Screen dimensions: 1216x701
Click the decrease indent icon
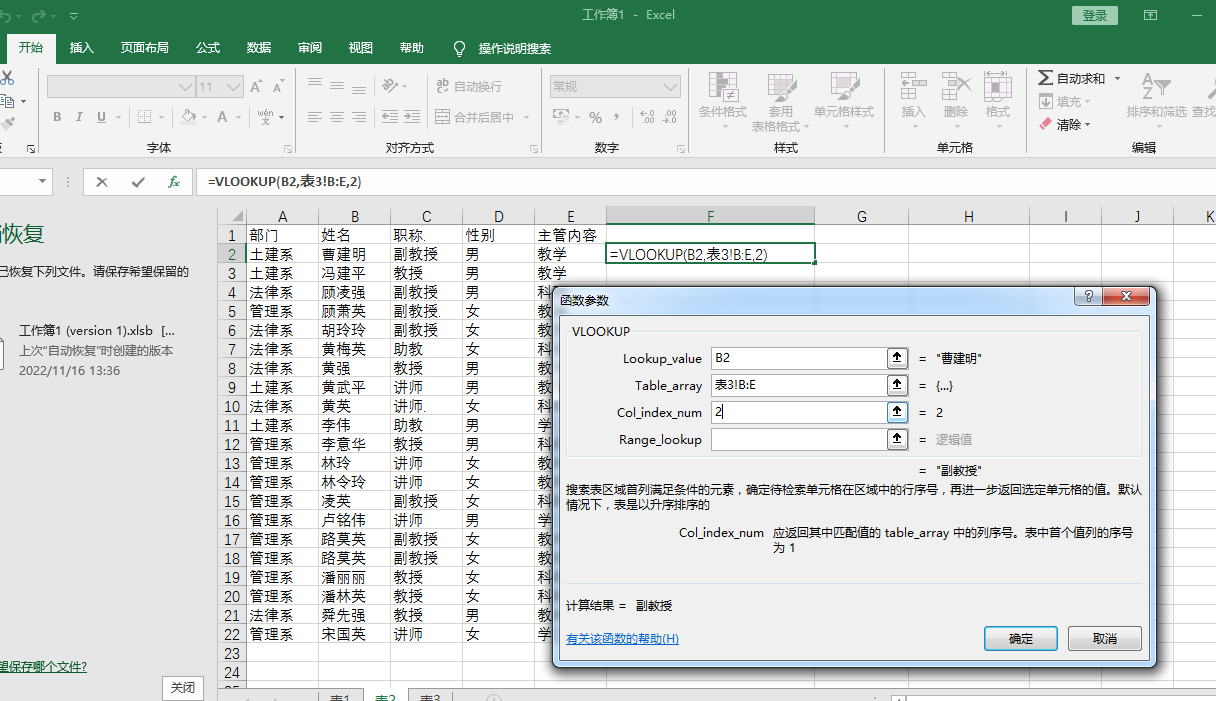[390, 117]
